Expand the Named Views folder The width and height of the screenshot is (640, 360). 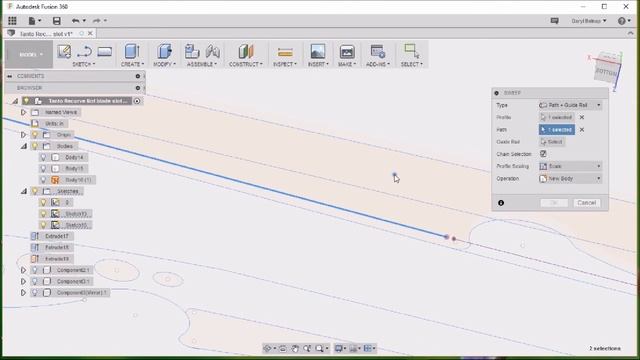(23, 112)
